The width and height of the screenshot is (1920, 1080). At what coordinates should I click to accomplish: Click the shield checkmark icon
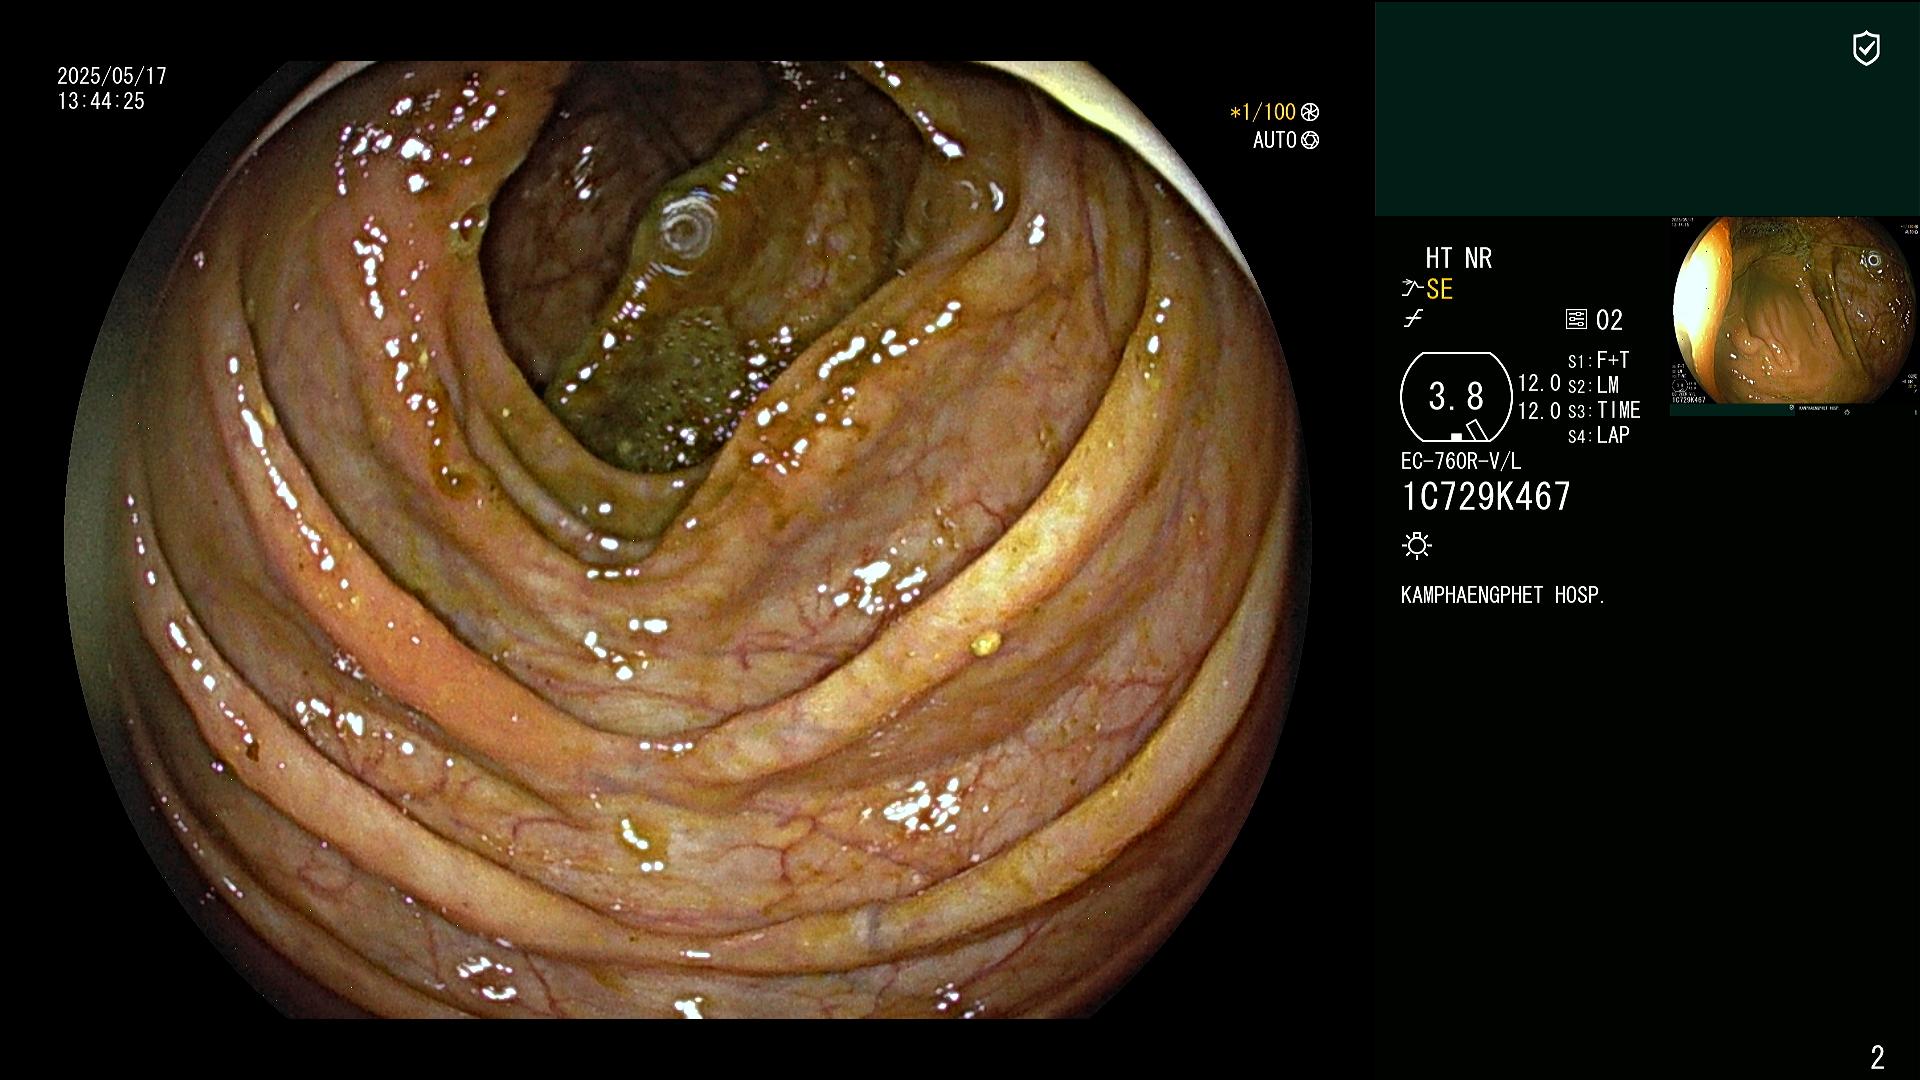(1866, 48)
